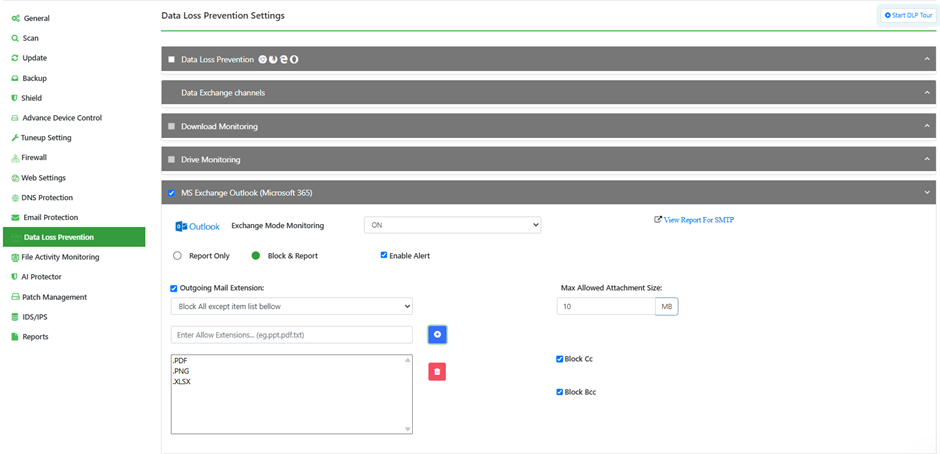This screenshot has width=940, height=454.
Task: Select .XLSX in the extension list
Action: (x=182, y=381)
